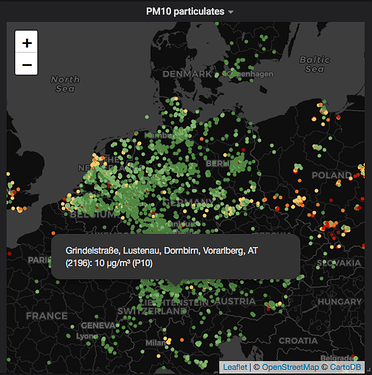
Task: Open the Leaflet attribution link
Action: (235, 367)
